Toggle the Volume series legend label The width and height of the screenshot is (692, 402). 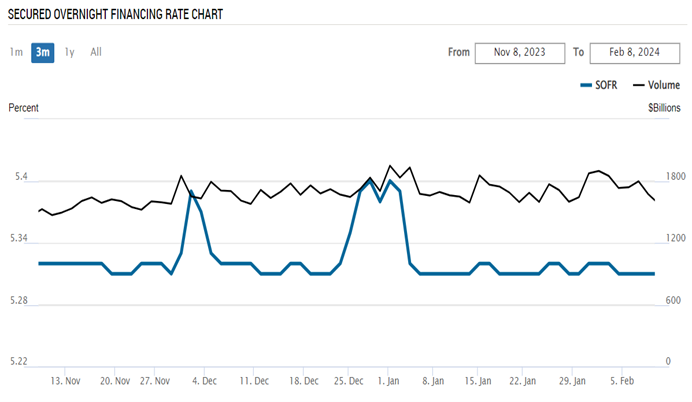pos(664,85)
